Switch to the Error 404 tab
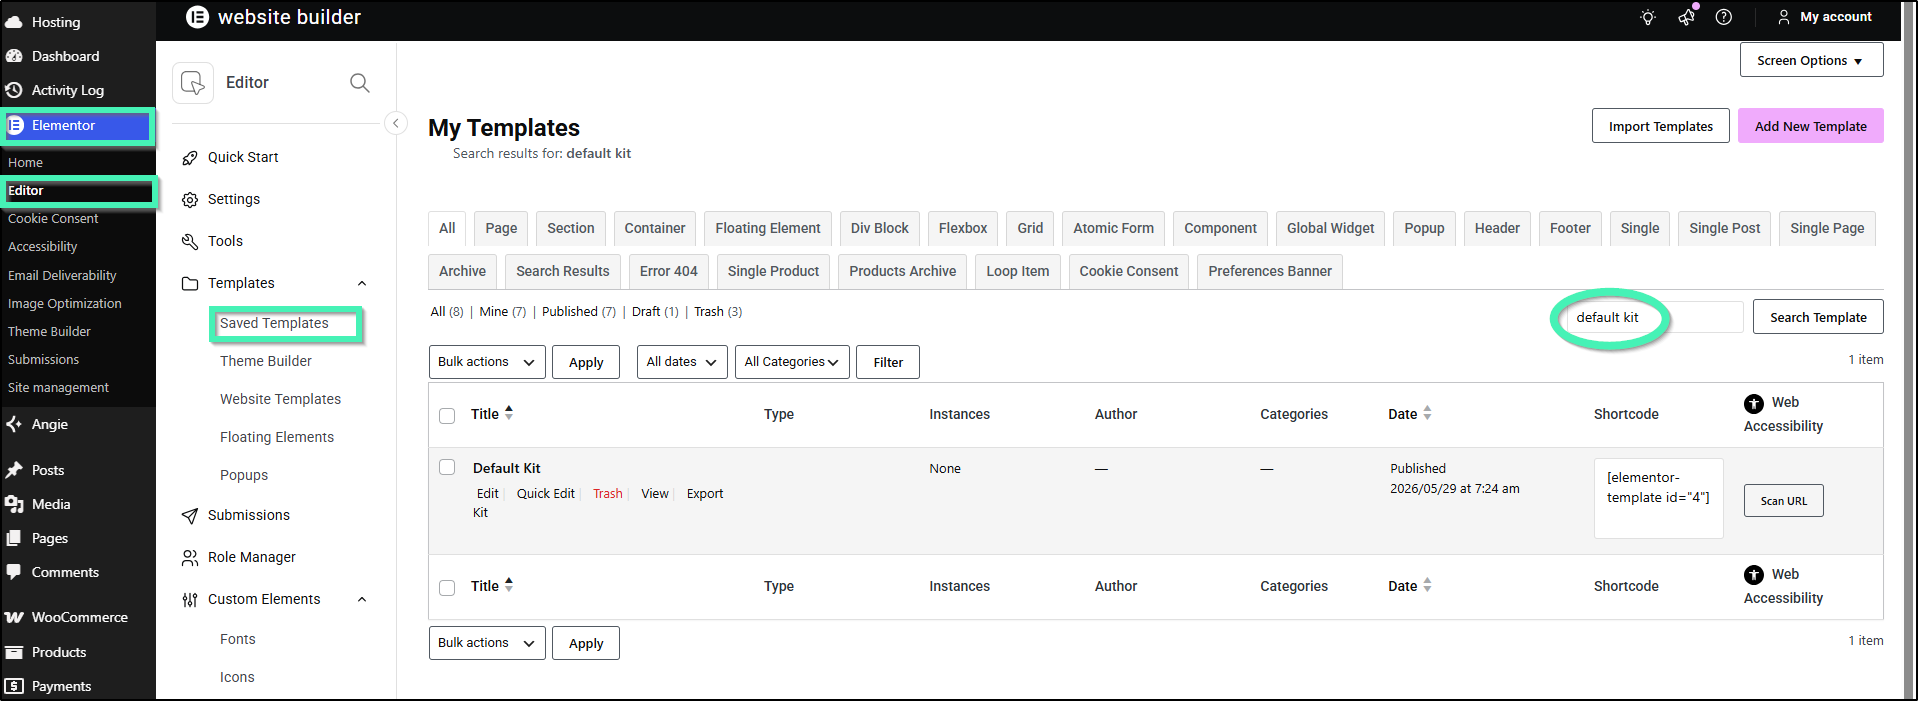Viewport: 1918px width, 701px height. pyautogui.click(x=669, y=271)
